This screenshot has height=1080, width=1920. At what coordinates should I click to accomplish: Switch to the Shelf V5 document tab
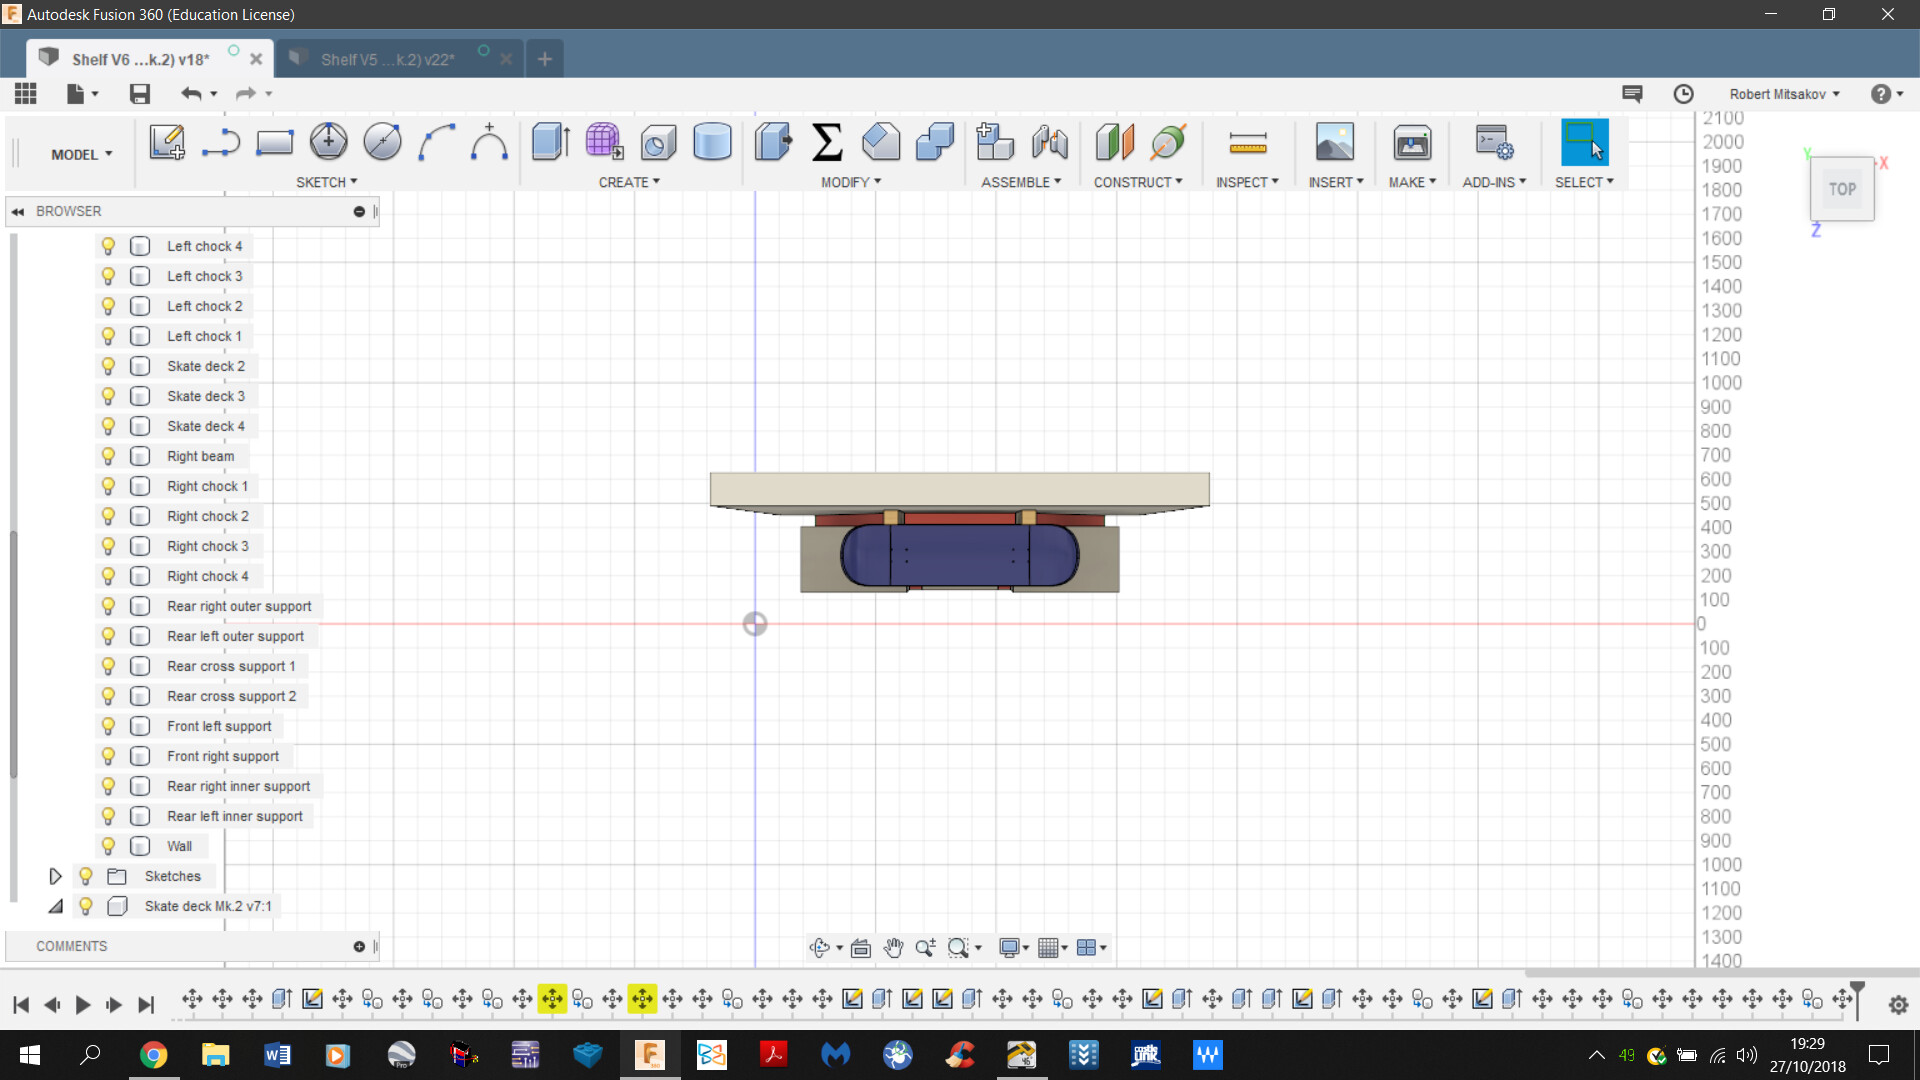point(387,59)
